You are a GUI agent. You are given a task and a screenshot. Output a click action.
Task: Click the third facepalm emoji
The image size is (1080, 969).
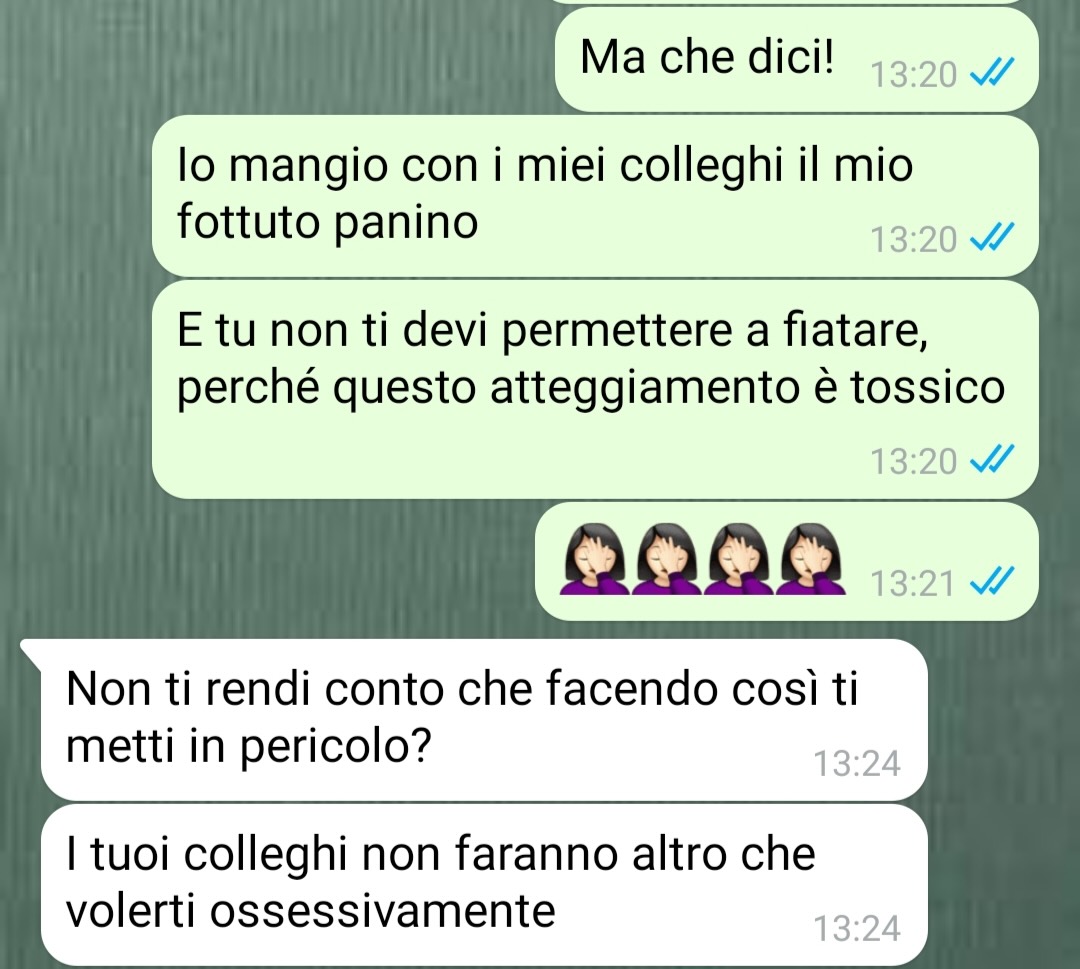tap(739, 559)
